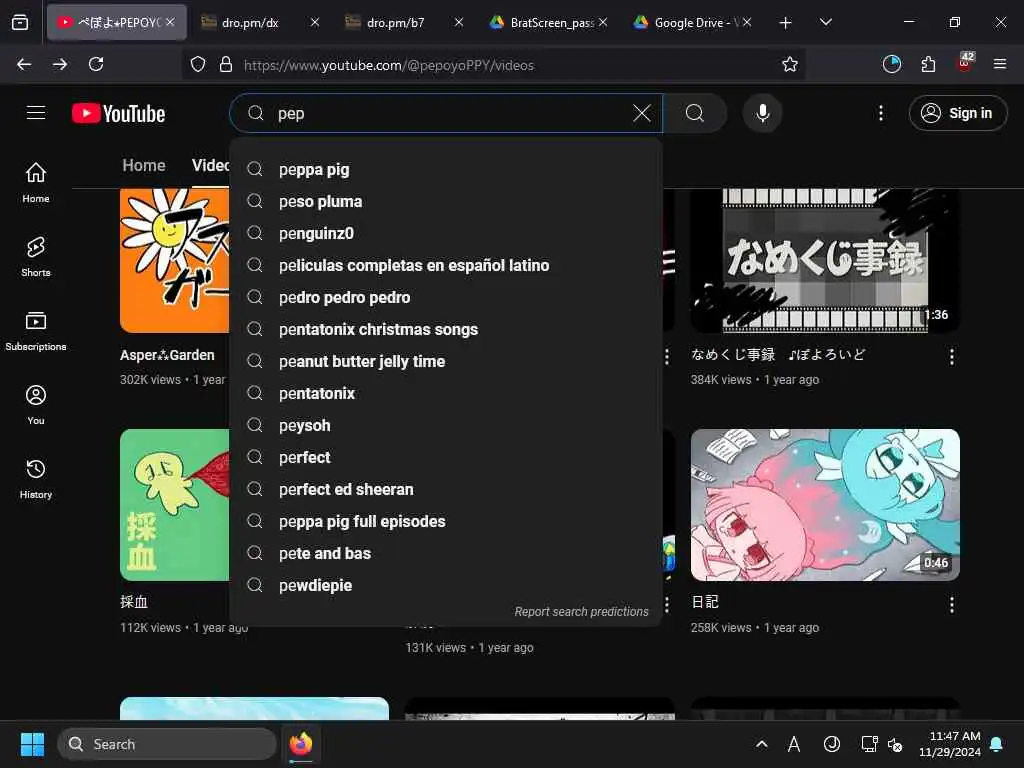
Task: Click the Sign in button
Action: (957, 113)
